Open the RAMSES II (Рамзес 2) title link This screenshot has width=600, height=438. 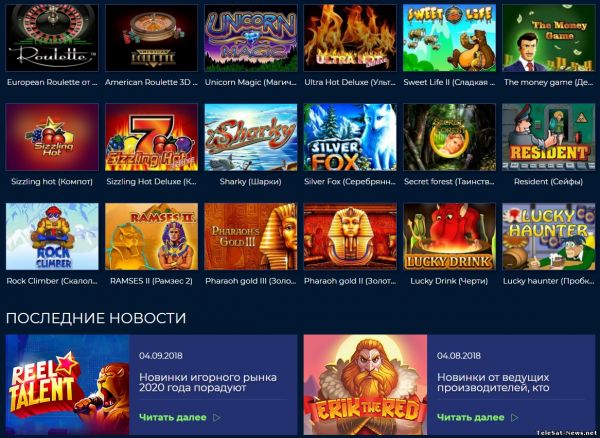(152, 281)
